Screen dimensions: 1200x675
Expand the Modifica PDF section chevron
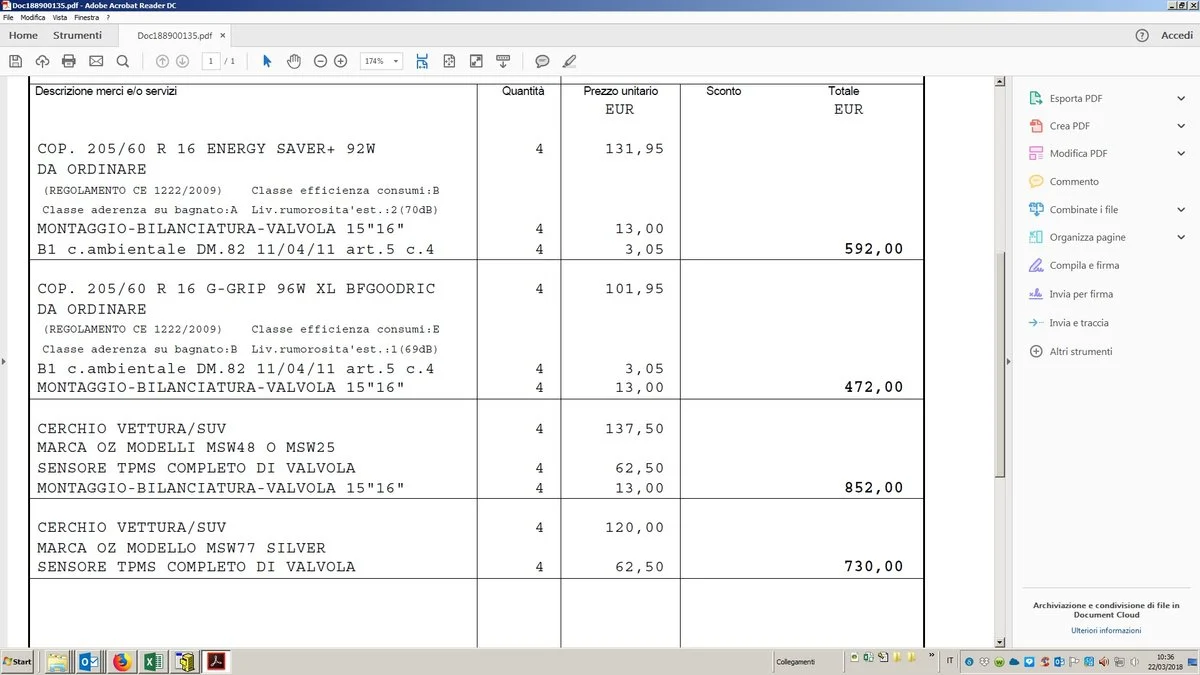pos(1181,154)
